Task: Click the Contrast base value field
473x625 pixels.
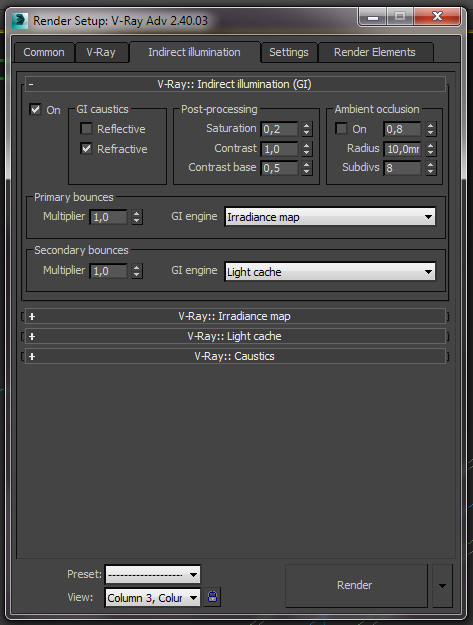Action: (x=280, y=168)
